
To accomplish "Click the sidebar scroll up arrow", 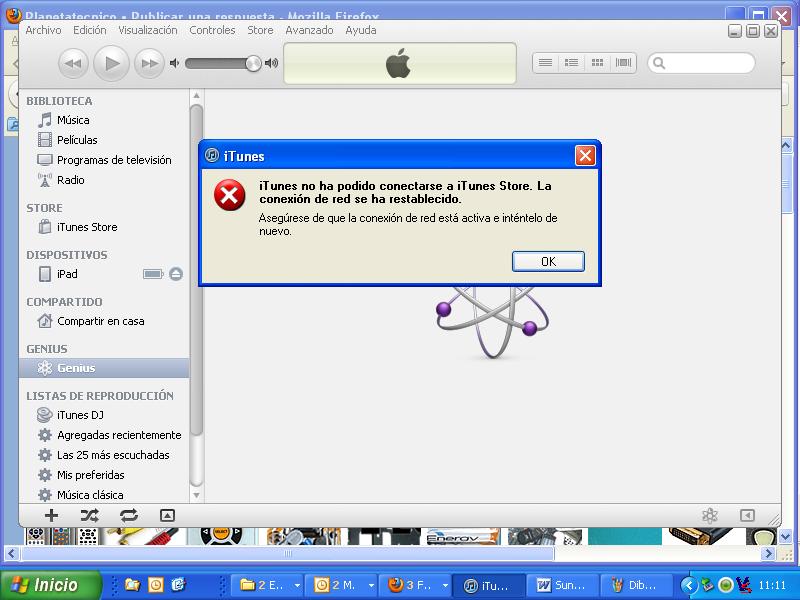I will coord(196,95).
